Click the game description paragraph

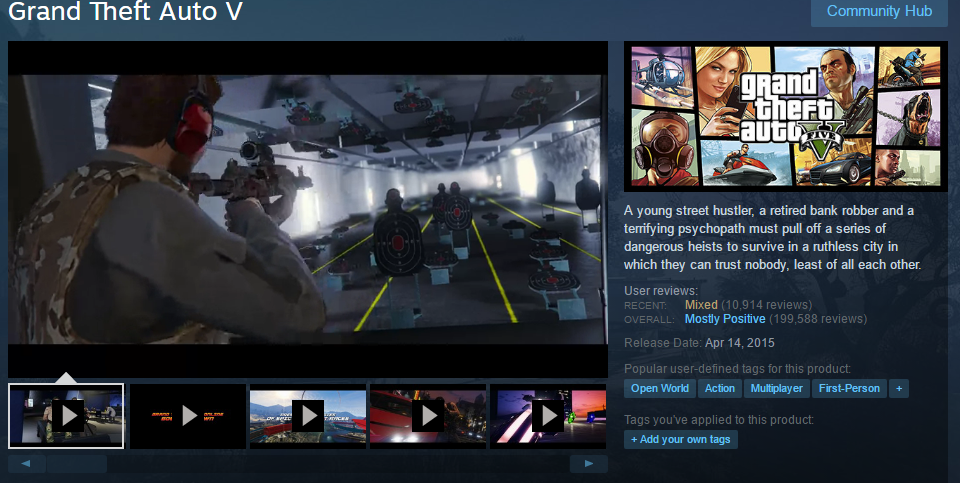click(x=773, y=238)
